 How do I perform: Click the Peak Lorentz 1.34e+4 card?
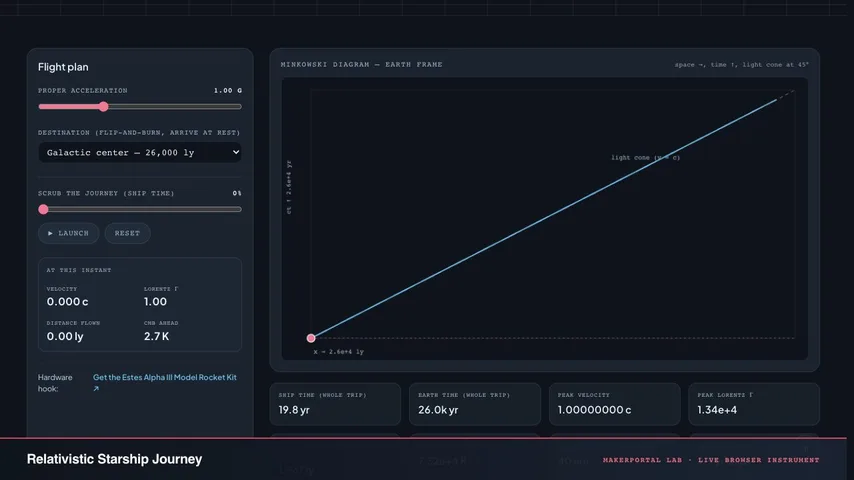tap(754, 404)
